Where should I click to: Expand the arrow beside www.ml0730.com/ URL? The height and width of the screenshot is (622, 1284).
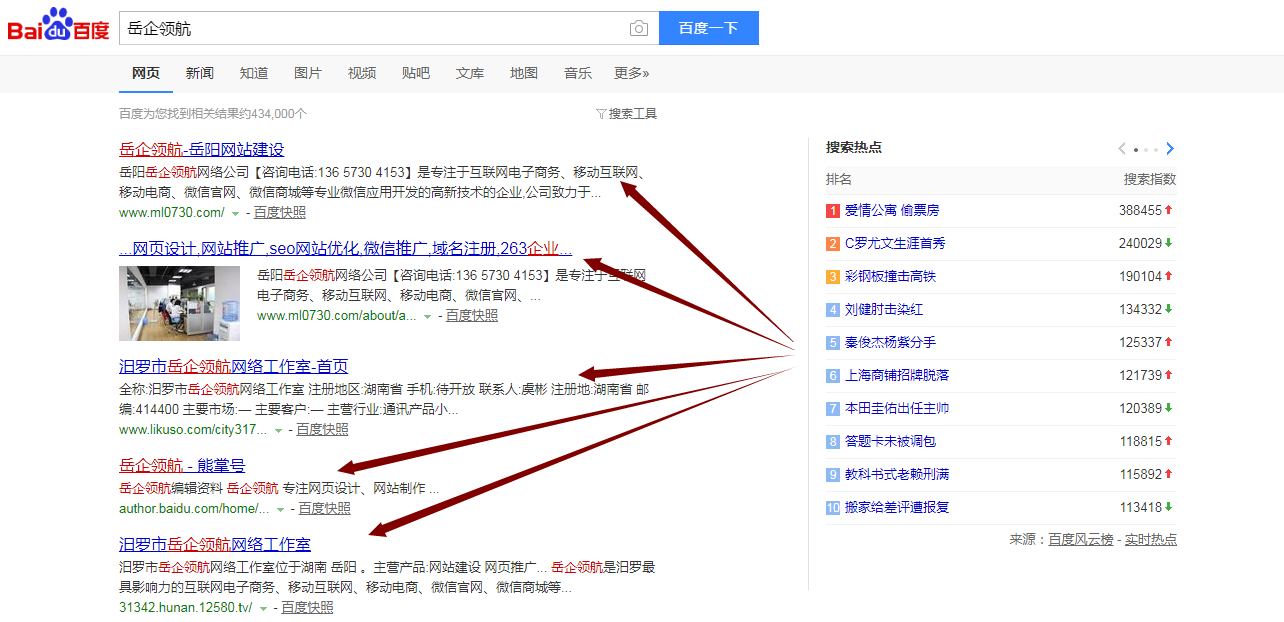tap(236, 213)
